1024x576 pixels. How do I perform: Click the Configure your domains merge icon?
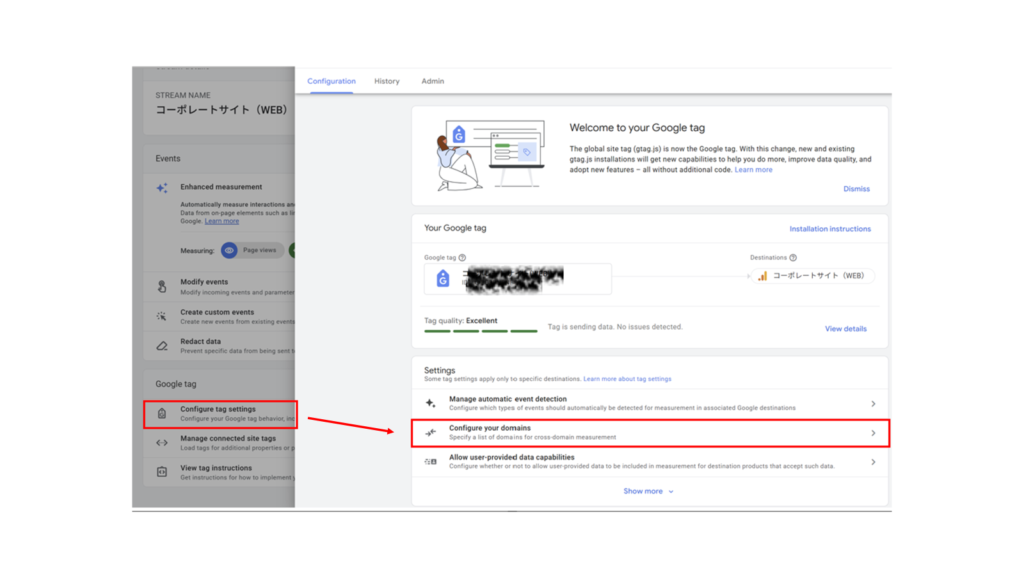pyautogui.click(x=430, y=432)
